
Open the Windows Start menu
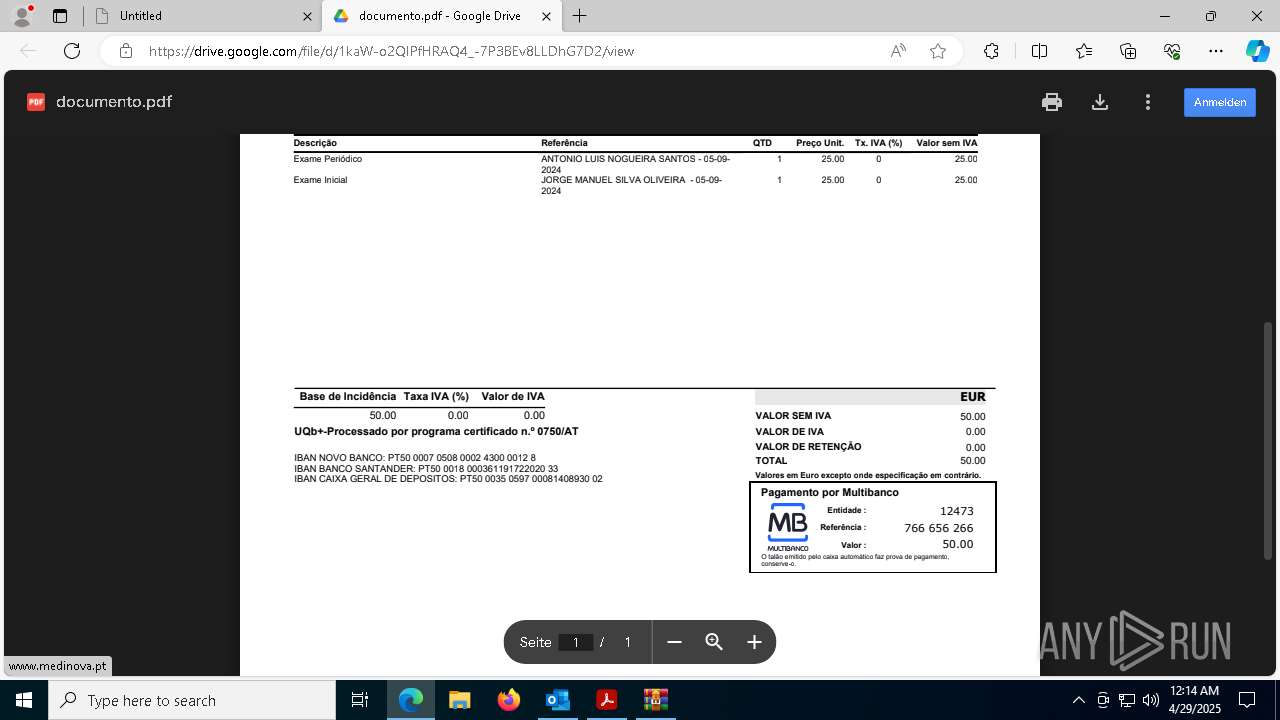[24, 700]
